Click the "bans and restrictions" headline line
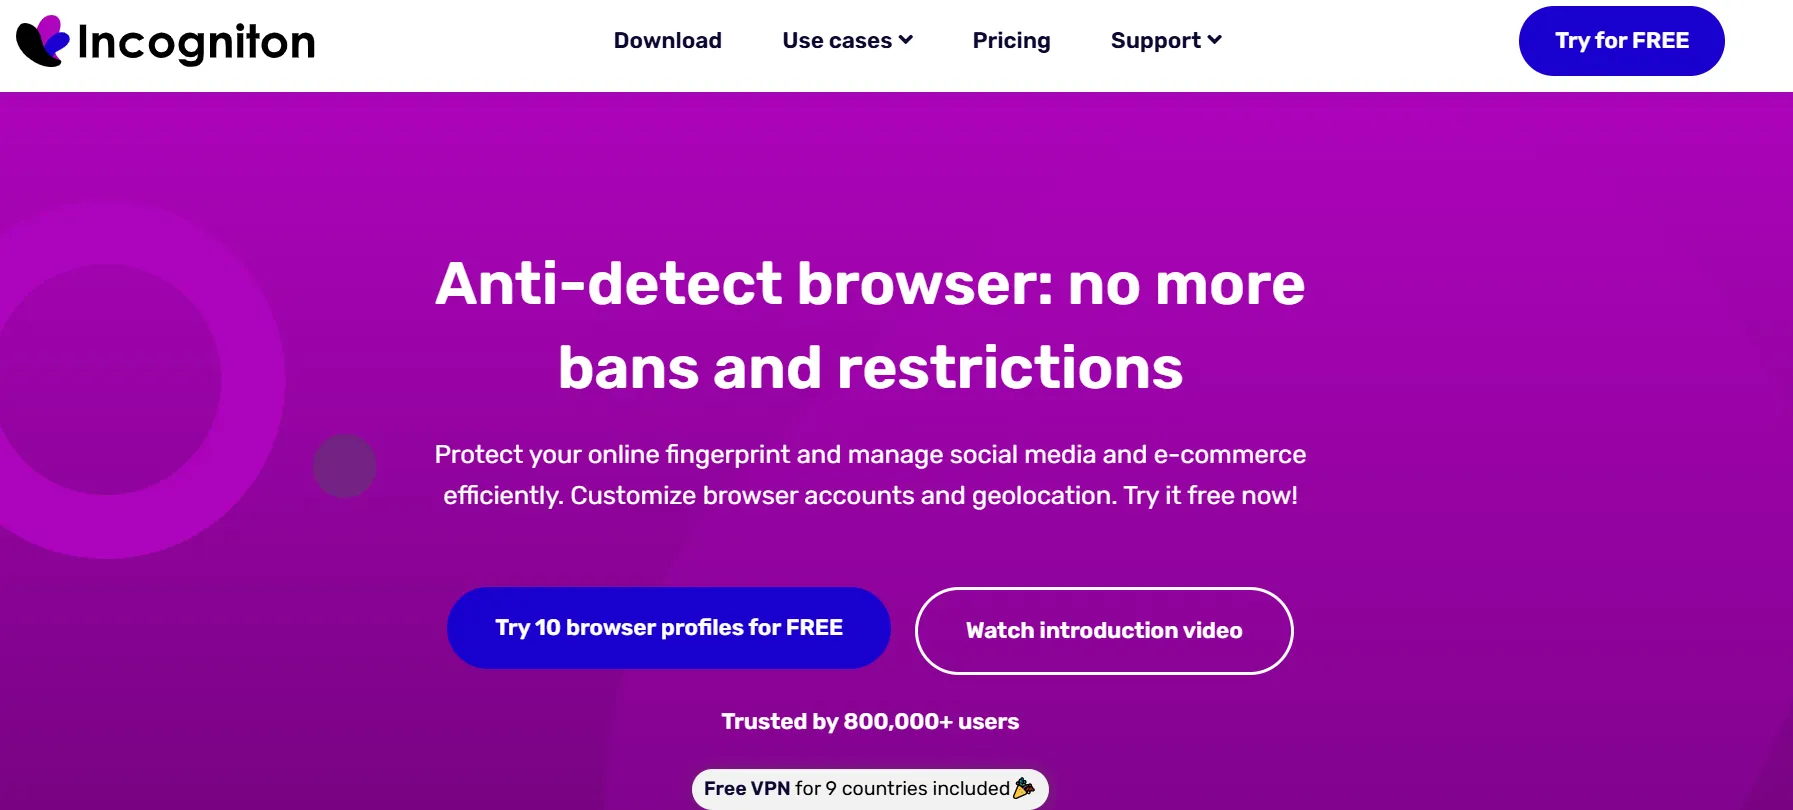Screen dimensions: 1793x810 (x=870, y=368)
